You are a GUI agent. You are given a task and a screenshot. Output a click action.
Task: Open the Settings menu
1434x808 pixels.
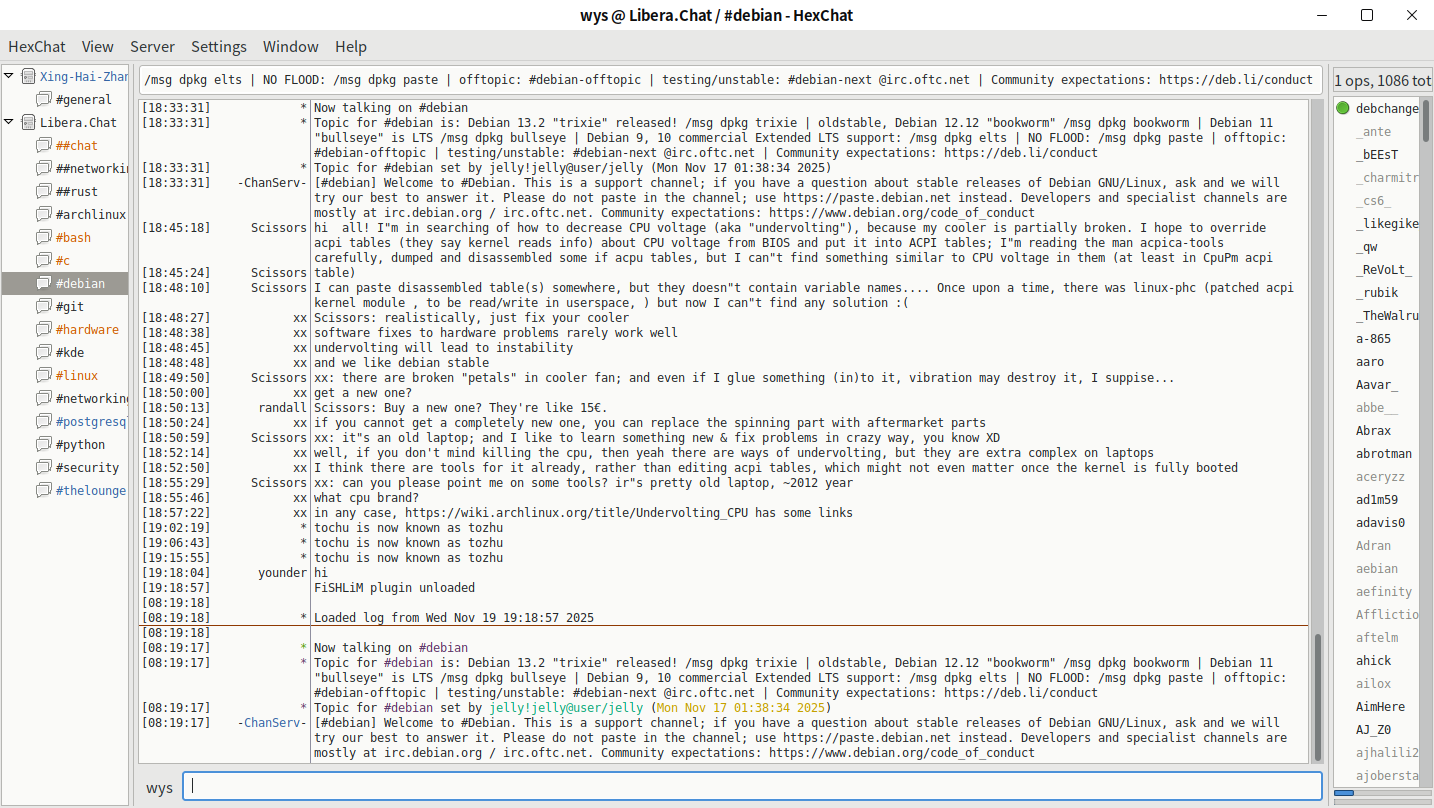click(219, 46)
